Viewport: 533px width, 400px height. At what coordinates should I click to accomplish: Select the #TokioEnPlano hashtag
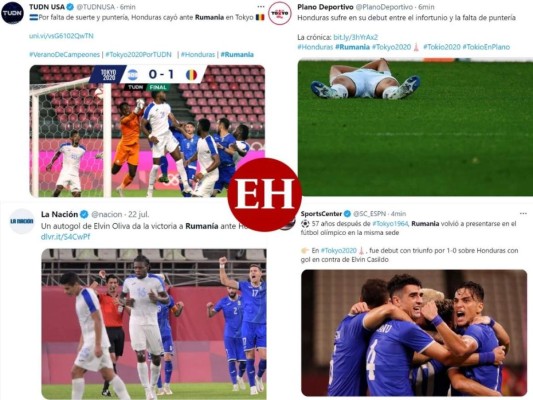486,47
